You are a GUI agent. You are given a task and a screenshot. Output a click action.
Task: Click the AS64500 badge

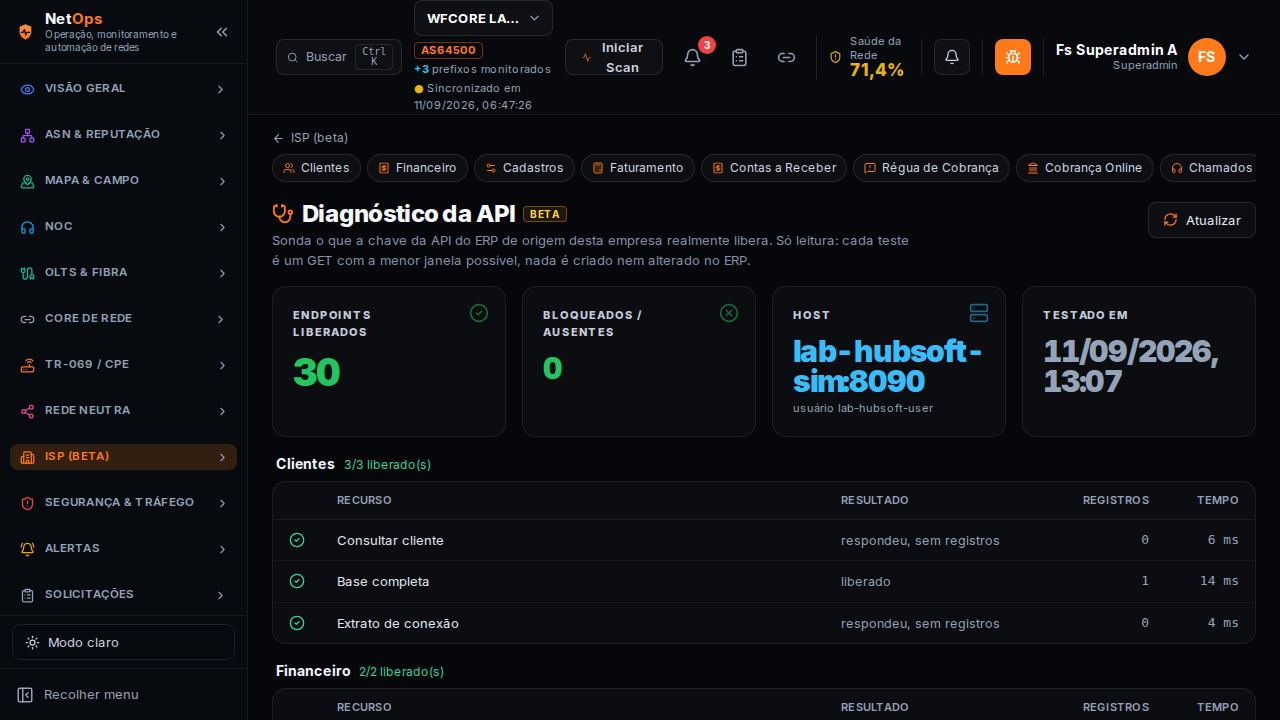point(449,50)
